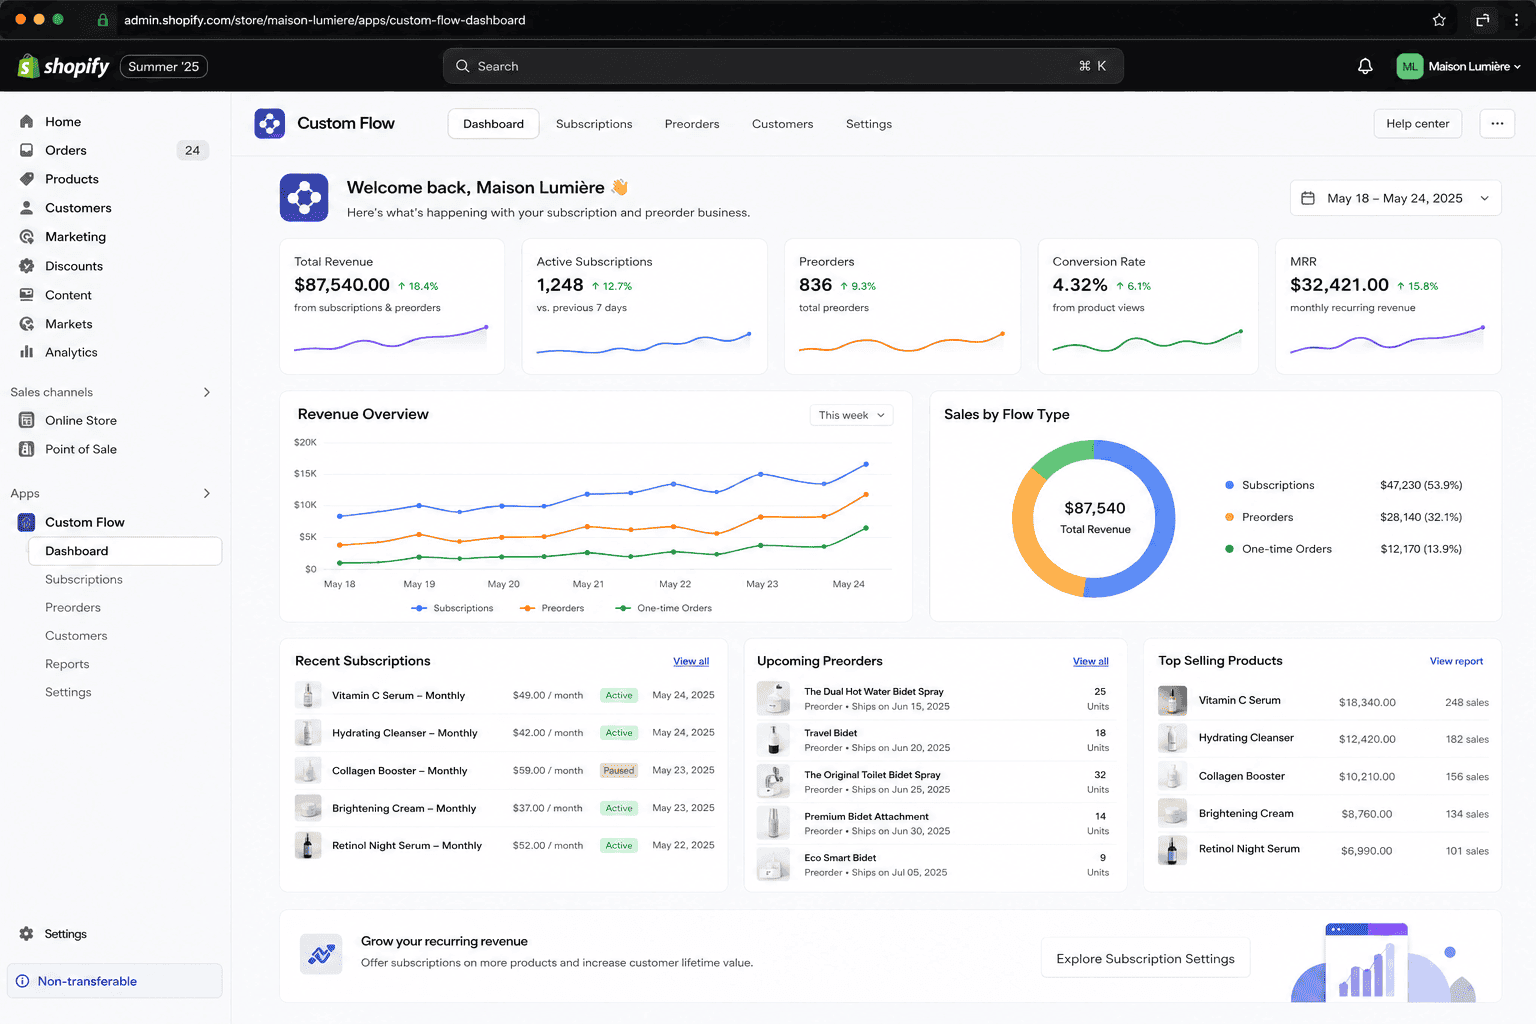Click the browser address bar URL
This screenshot has height=1024, width=1536.
pyautogui.click(x=325, y=20)
